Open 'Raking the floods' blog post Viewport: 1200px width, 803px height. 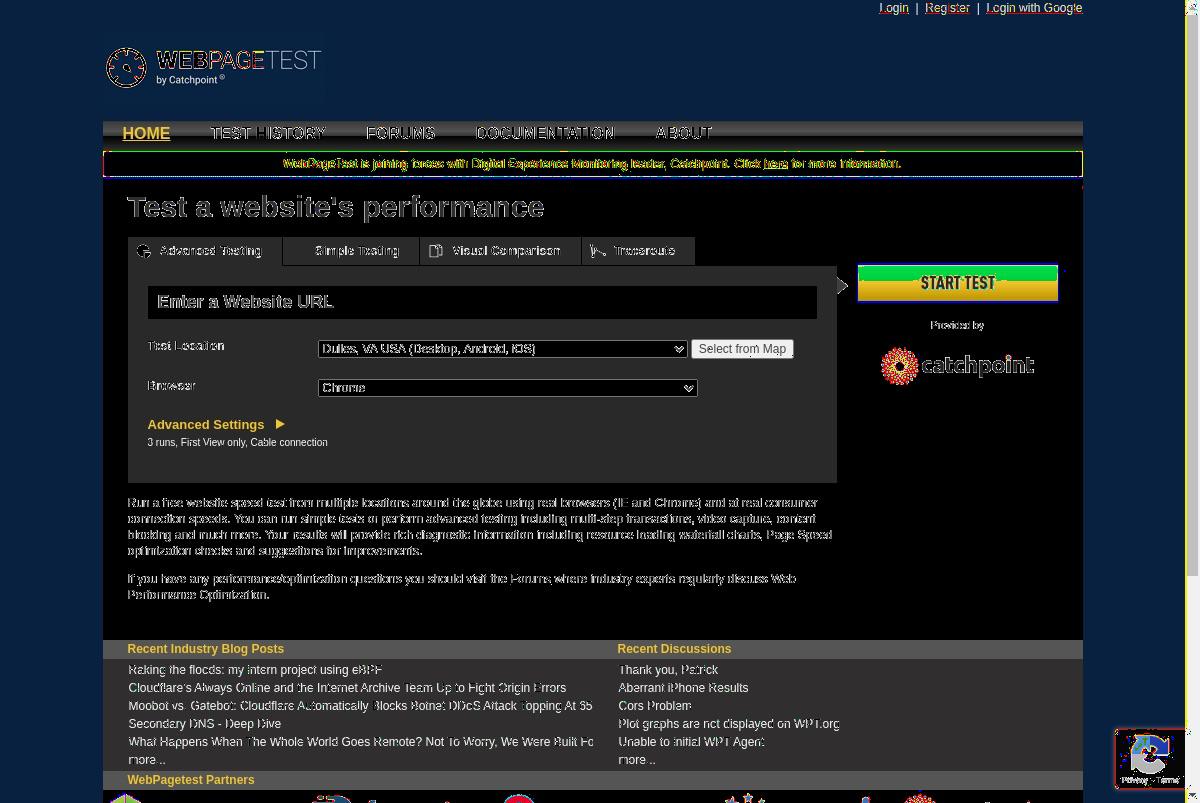(x=255, y=670)
